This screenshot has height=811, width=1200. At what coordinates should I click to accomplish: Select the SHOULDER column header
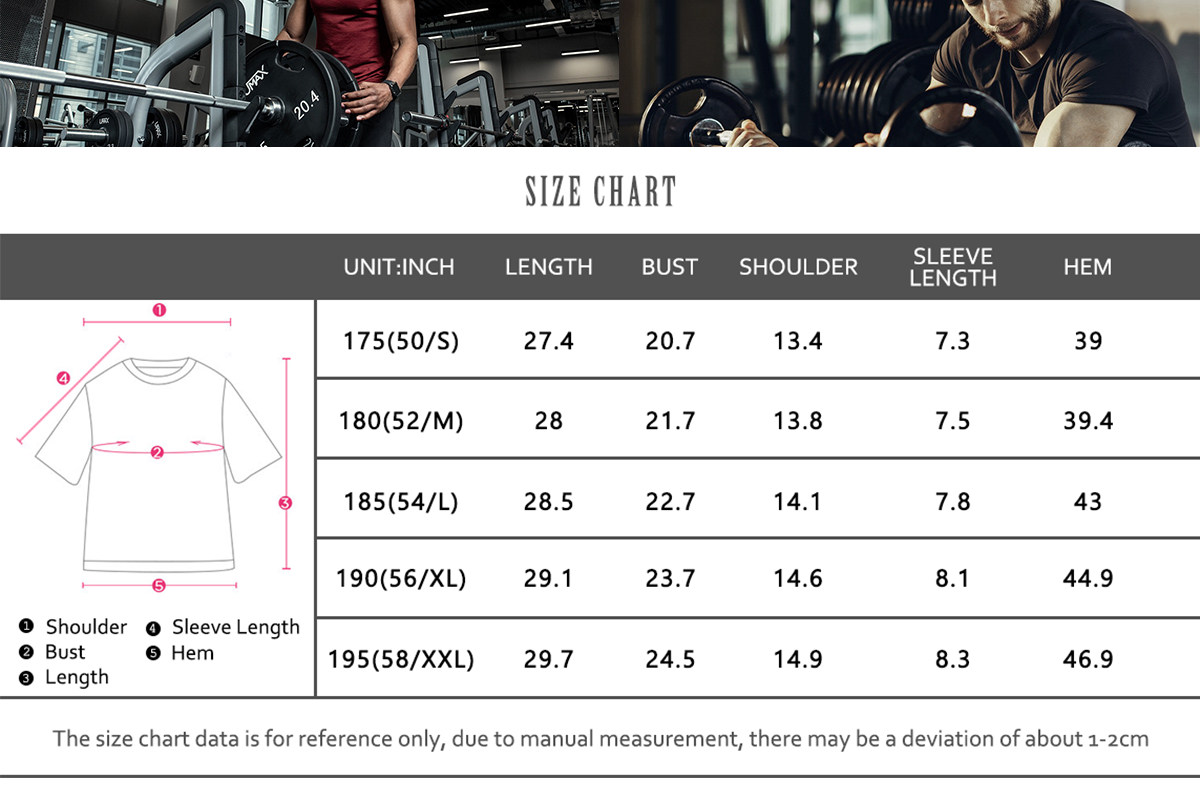798,267
